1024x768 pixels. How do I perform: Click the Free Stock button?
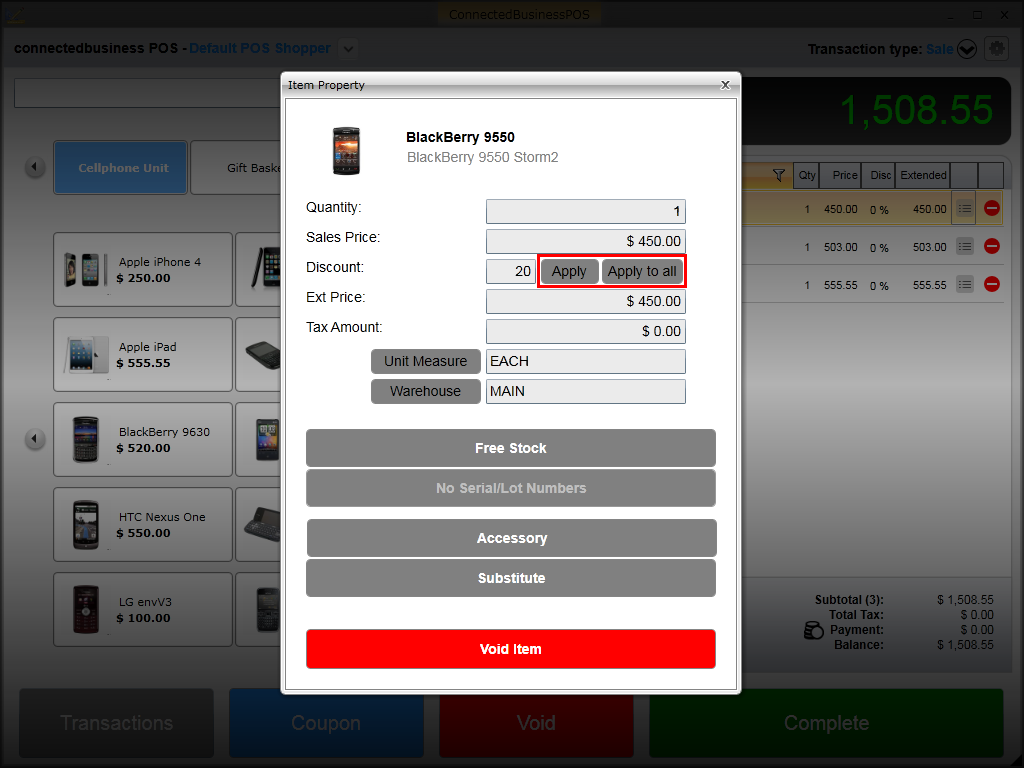pyautogui.click(x=510, y=448)
